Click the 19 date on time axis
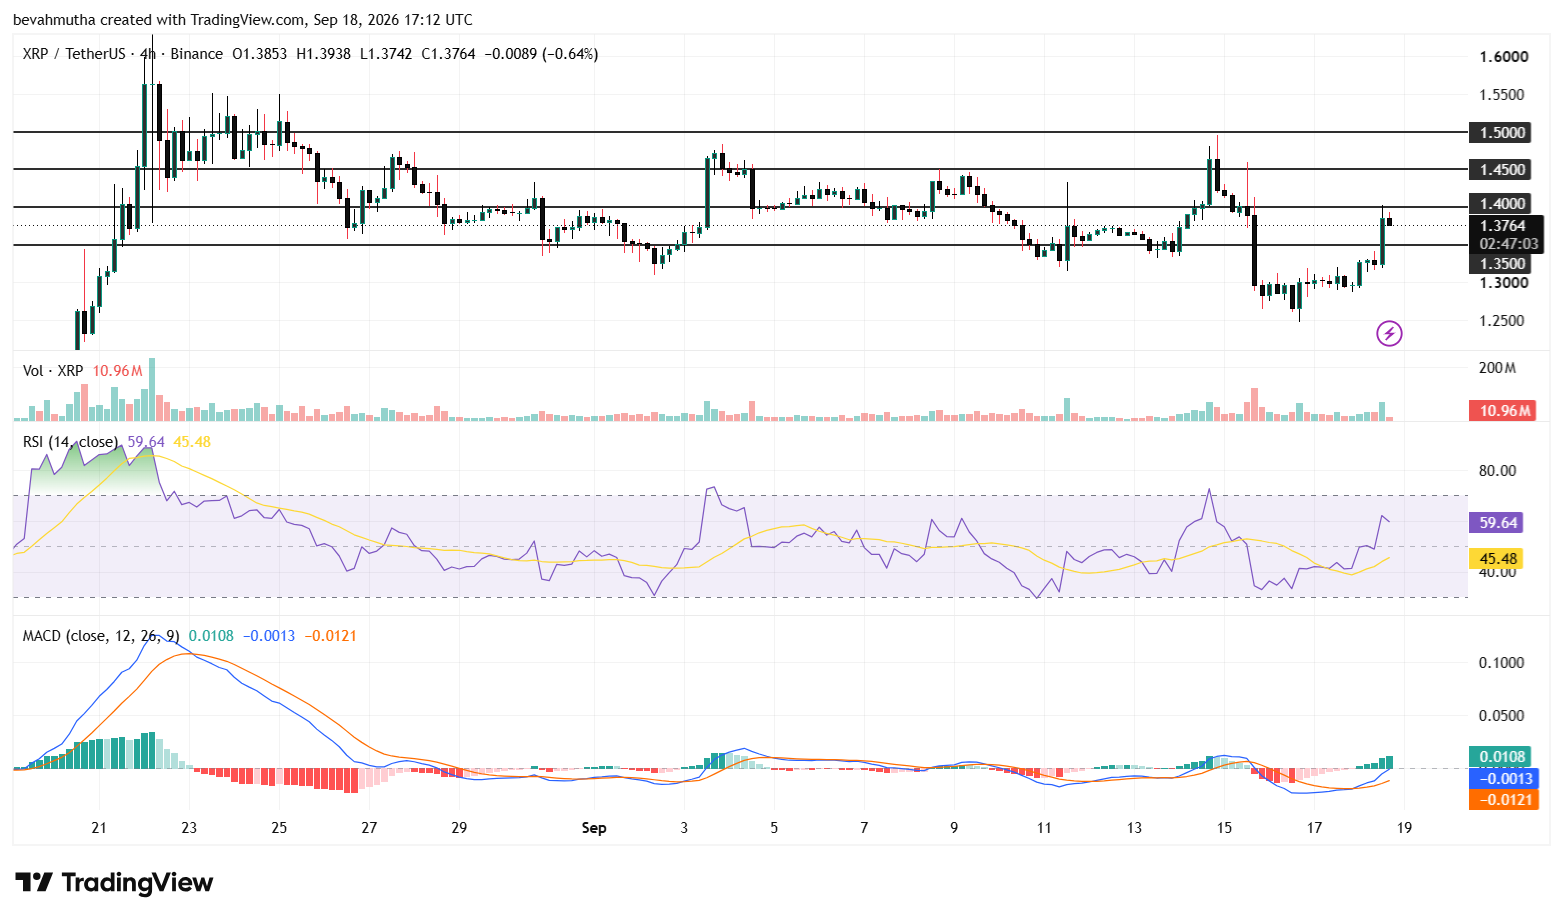The height and width of the screenshot is (920, 1563). pos(1404,828)
